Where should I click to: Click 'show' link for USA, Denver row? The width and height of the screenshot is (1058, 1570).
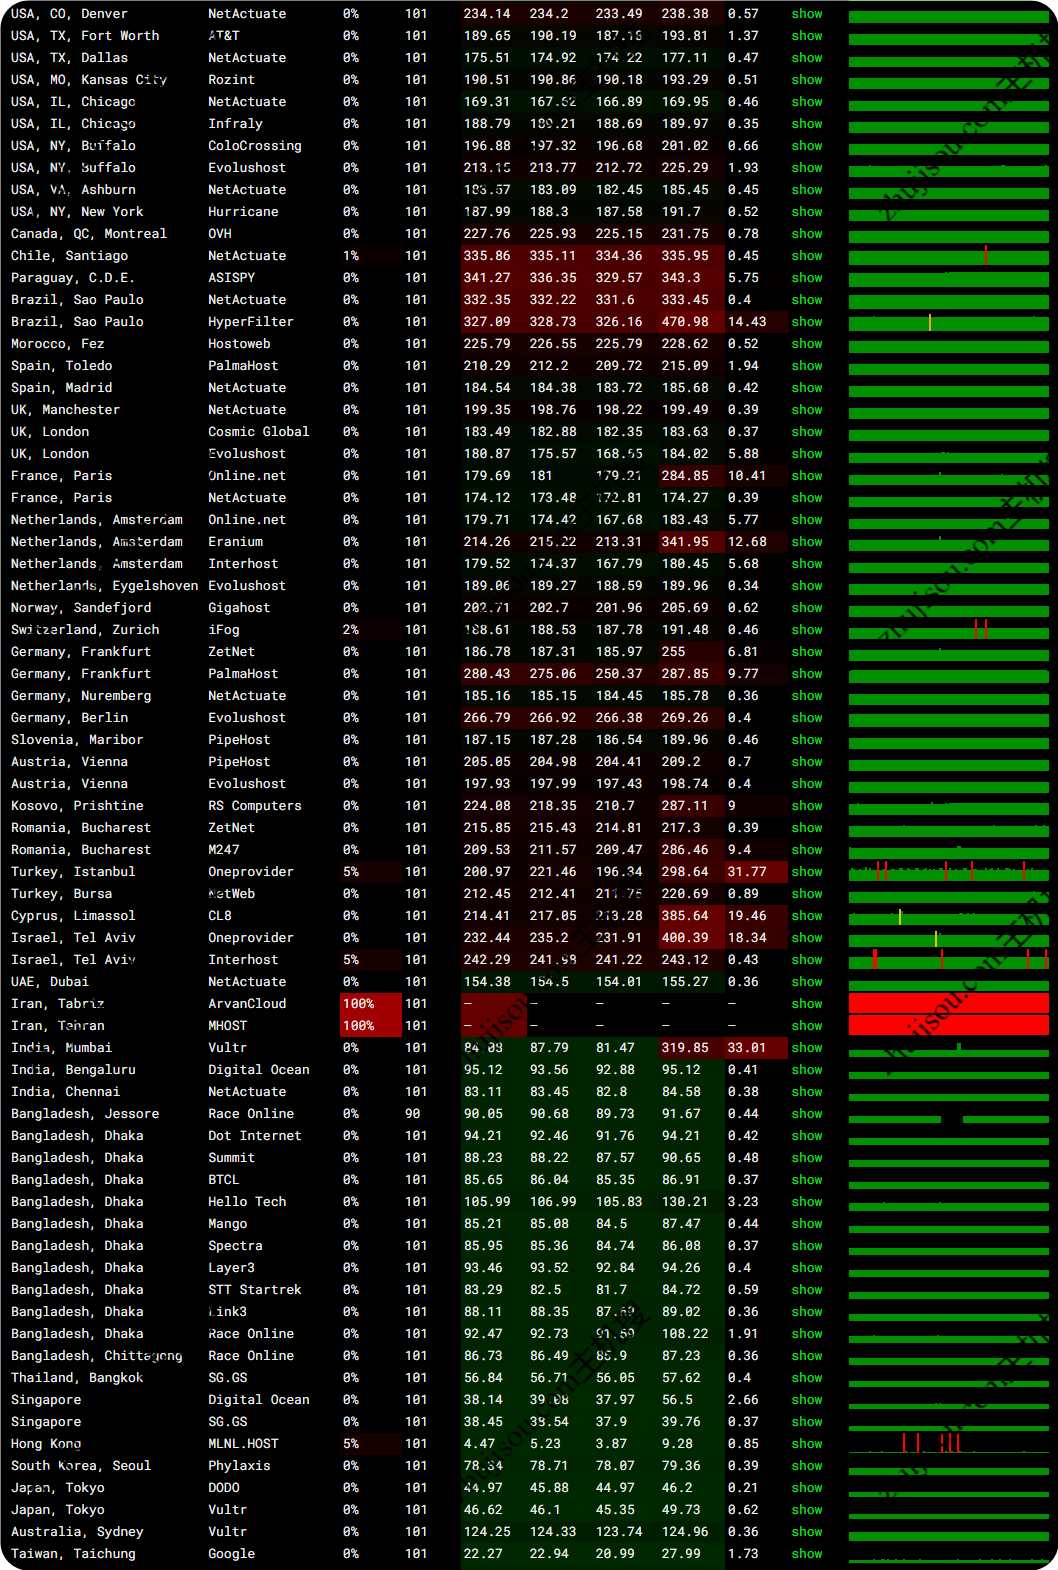806,14
